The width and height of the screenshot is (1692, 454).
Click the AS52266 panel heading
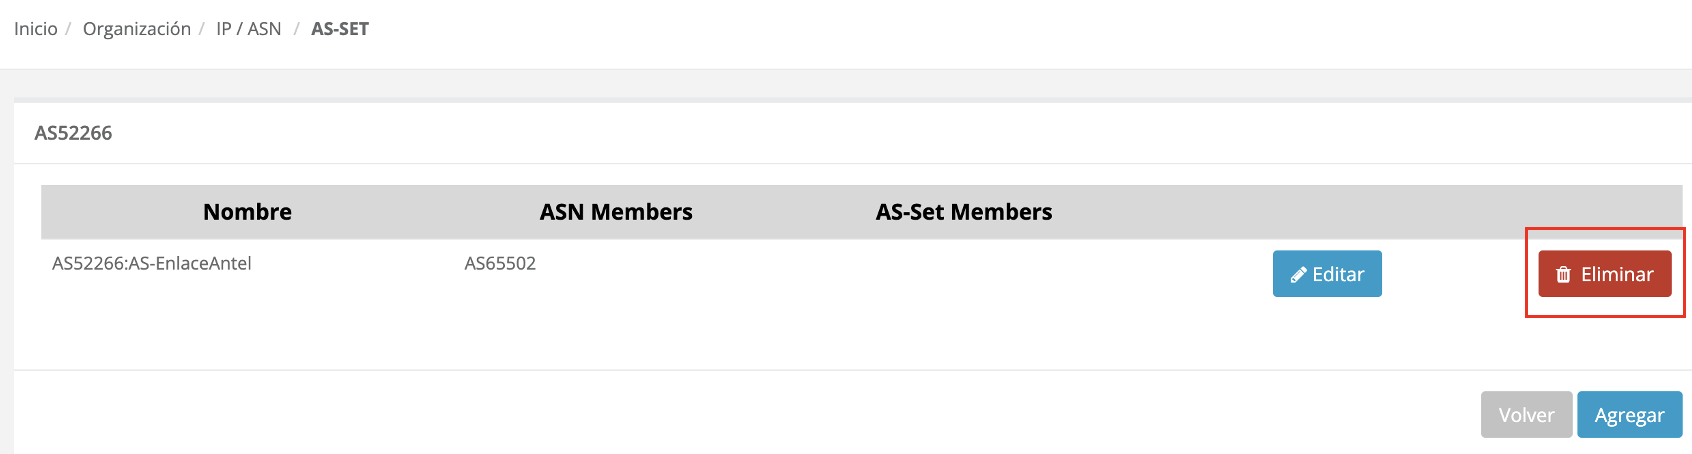click(73, 133)
